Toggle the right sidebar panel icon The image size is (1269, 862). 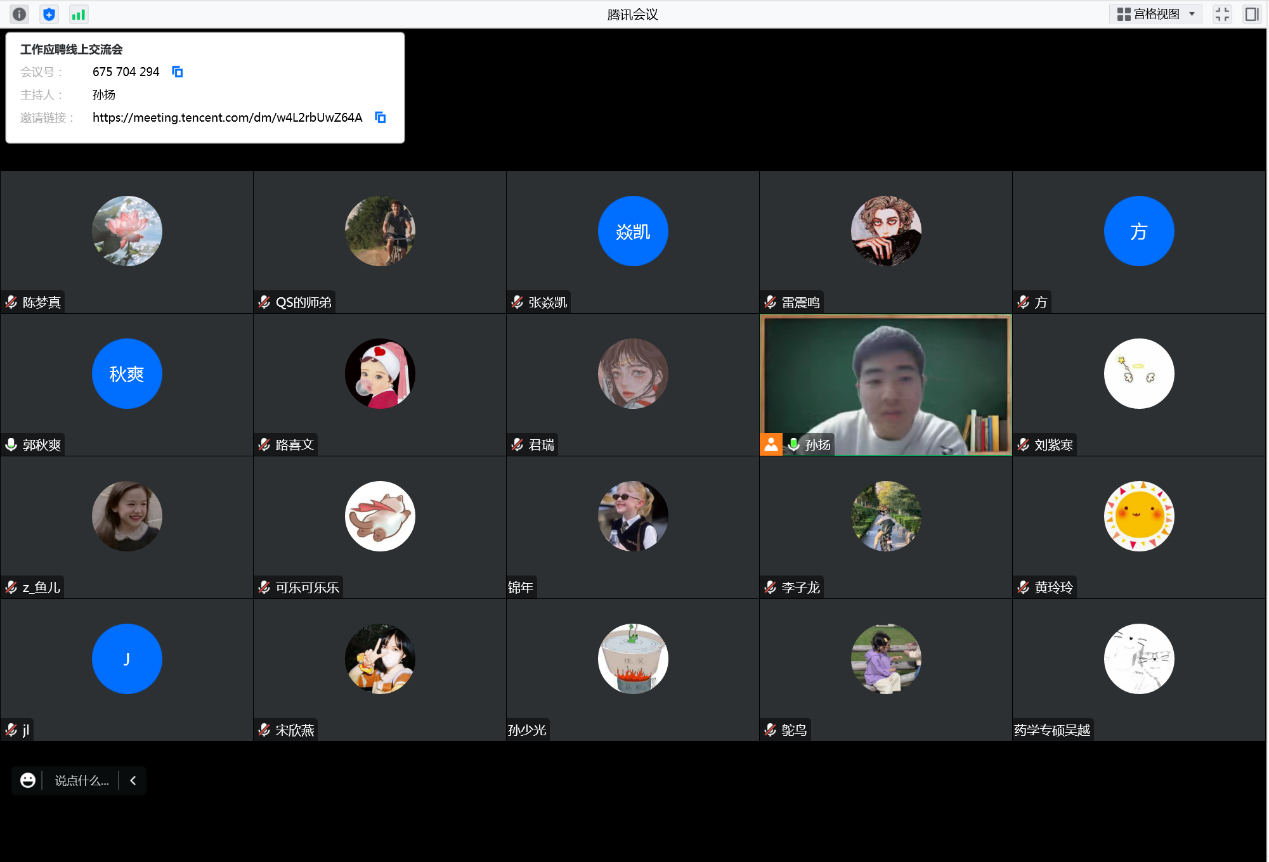coord(1251,14)
